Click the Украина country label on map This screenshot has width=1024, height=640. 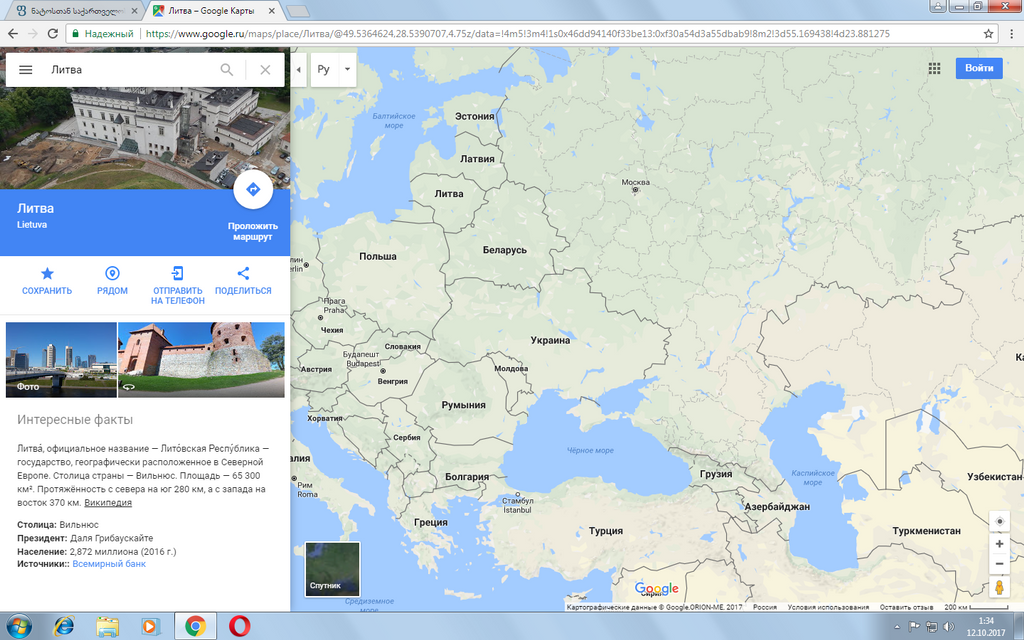point(550,340)
